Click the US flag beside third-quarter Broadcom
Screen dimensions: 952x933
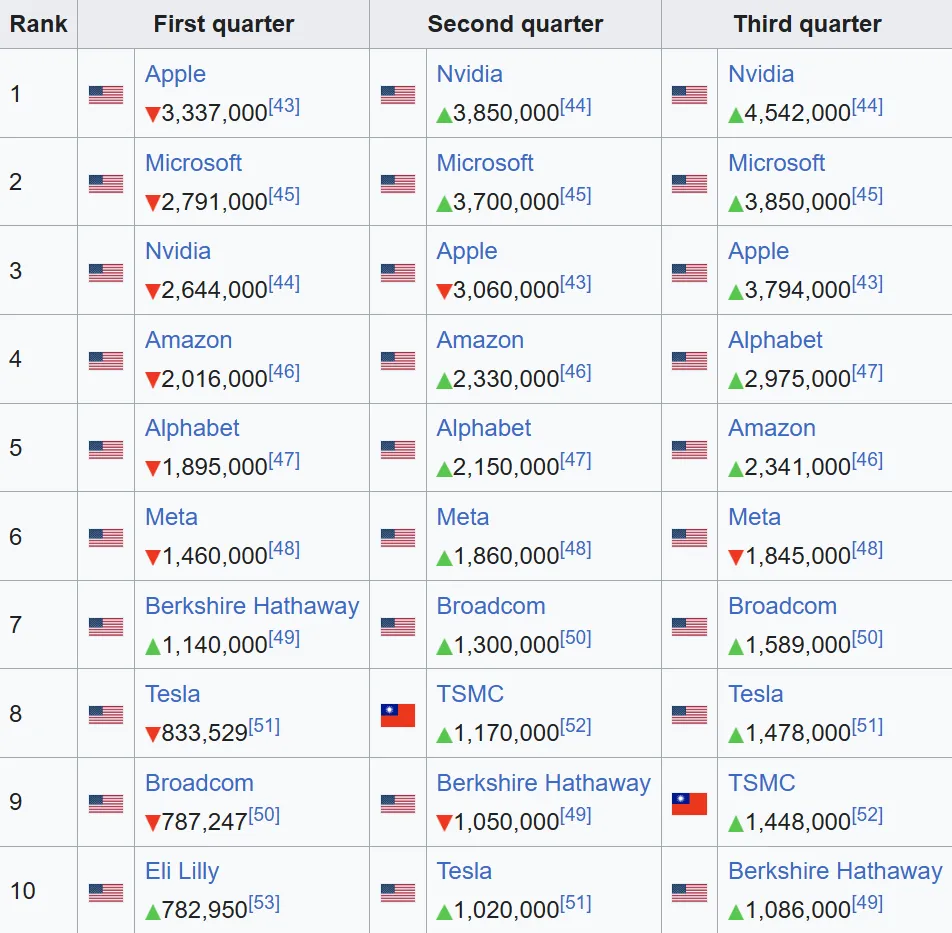point(689,626)
